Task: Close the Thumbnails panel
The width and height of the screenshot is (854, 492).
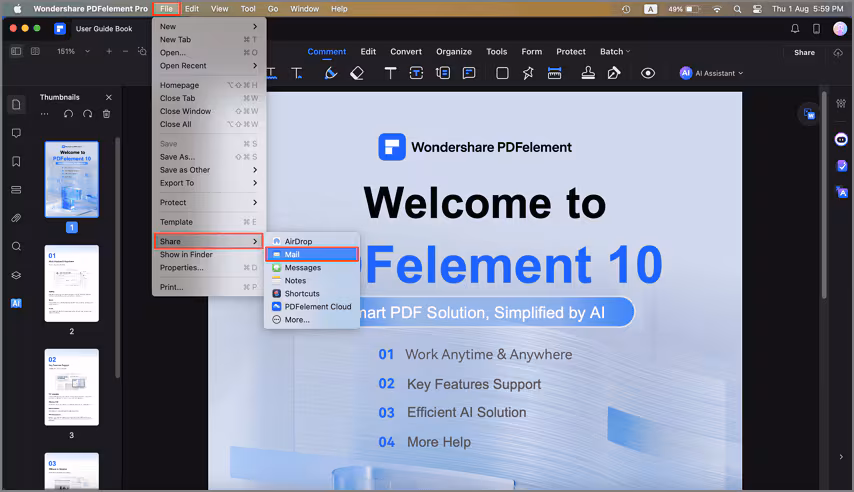Action: click(108, 97)
